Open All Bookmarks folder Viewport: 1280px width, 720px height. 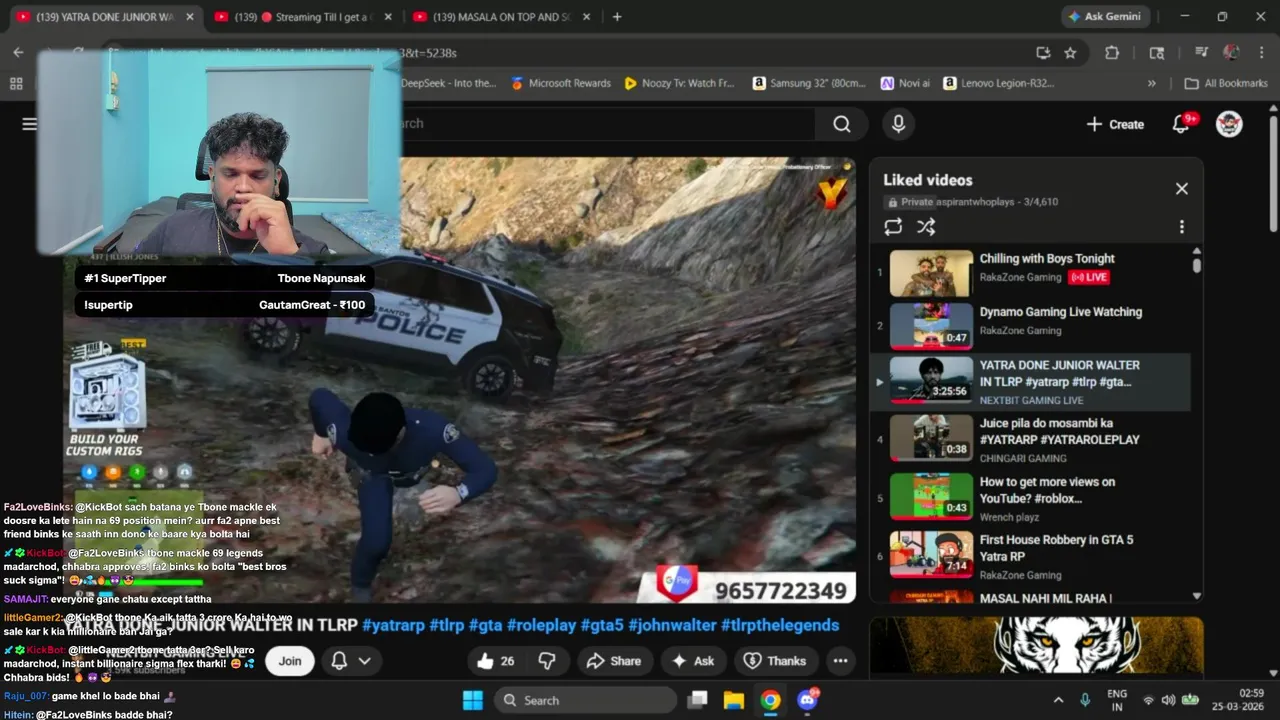[1226, 83]
